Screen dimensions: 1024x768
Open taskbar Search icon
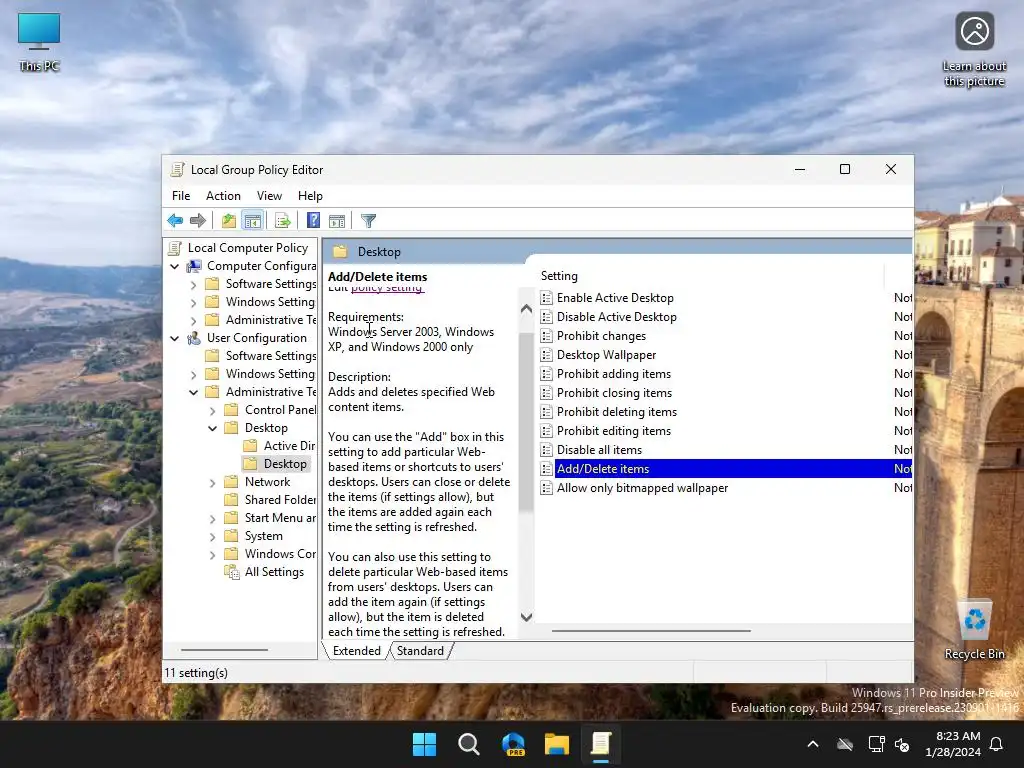point(469,744)
